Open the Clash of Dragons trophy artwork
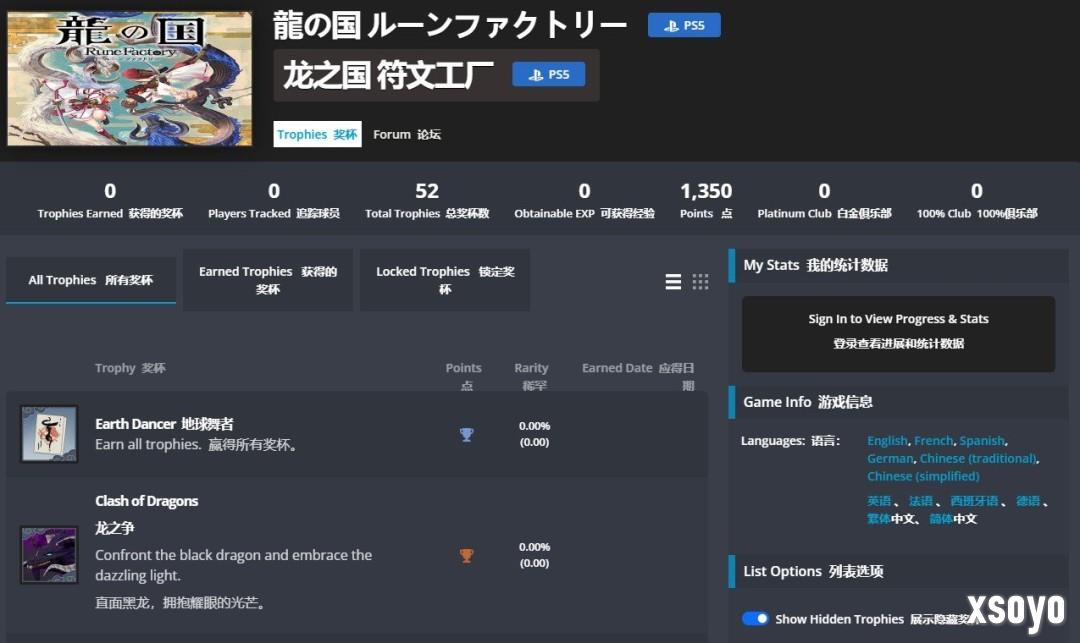This screenshot has width=1080, height=643. [x=48, y=555]
